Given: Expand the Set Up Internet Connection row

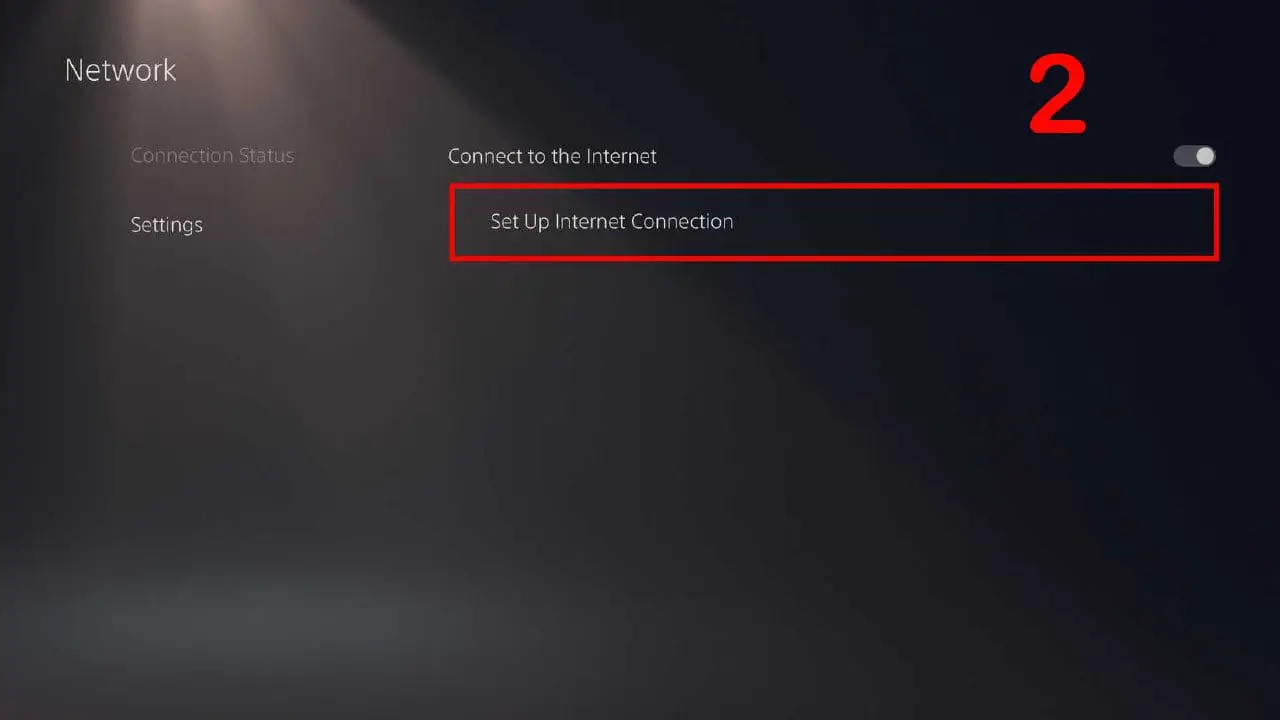Looking at the screenshot, I should (834, 222).
